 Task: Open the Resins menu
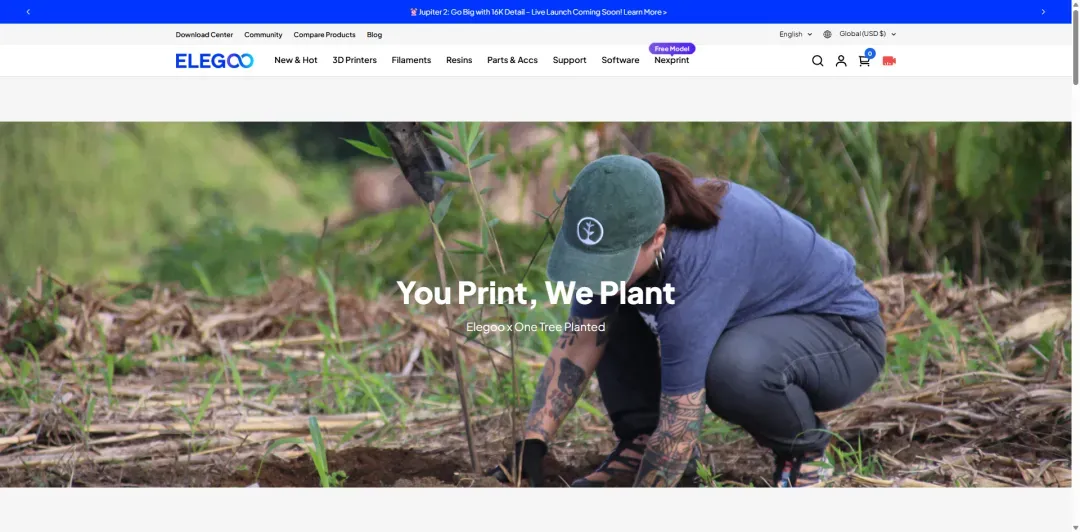click(x=459, y=61)
